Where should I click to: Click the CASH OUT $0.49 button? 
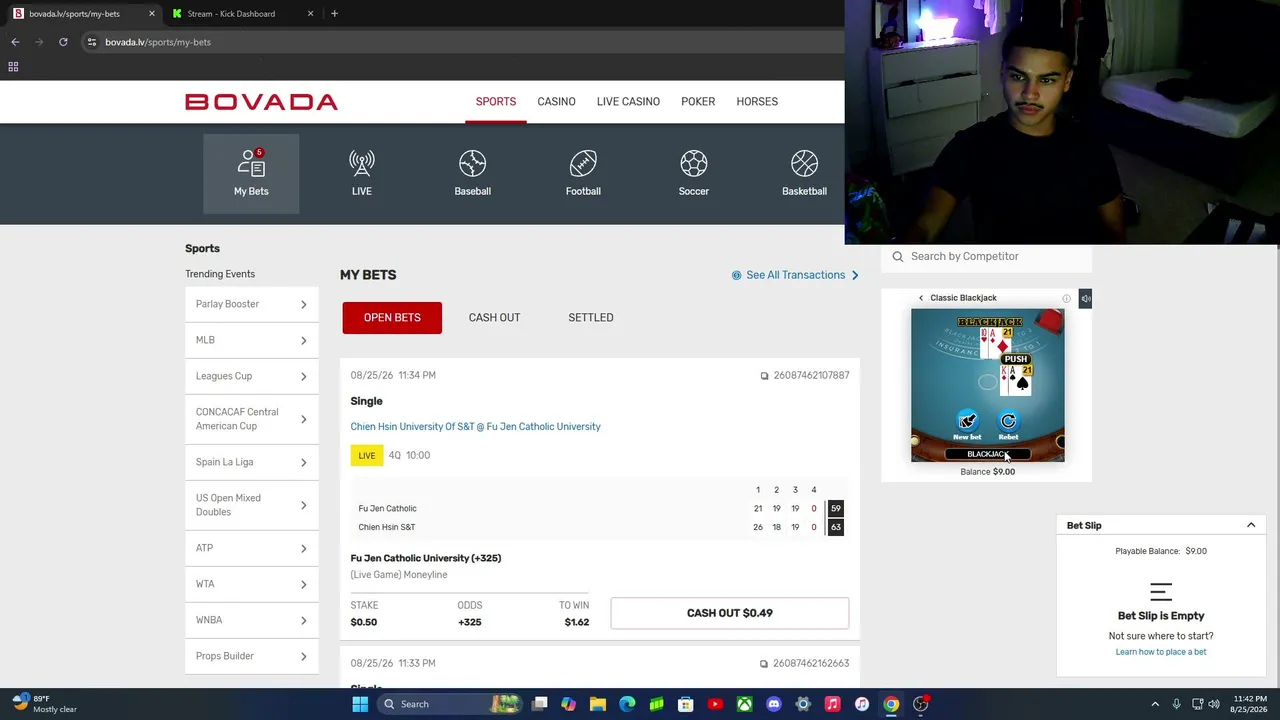pyautogui.click(x=730, y=613)
